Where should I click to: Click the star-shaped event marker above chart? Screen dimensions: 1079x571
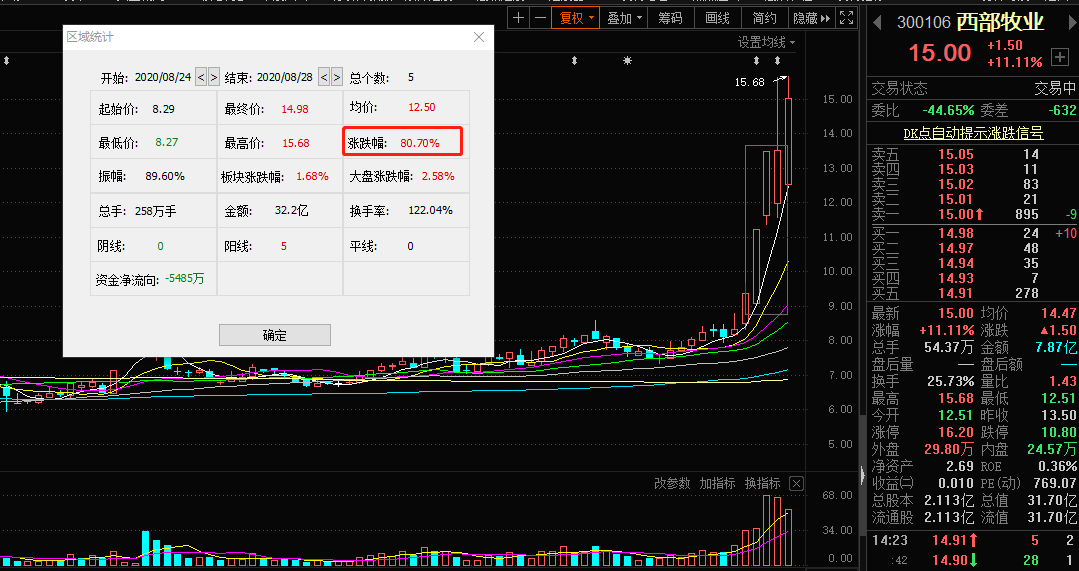coord(627,61)
